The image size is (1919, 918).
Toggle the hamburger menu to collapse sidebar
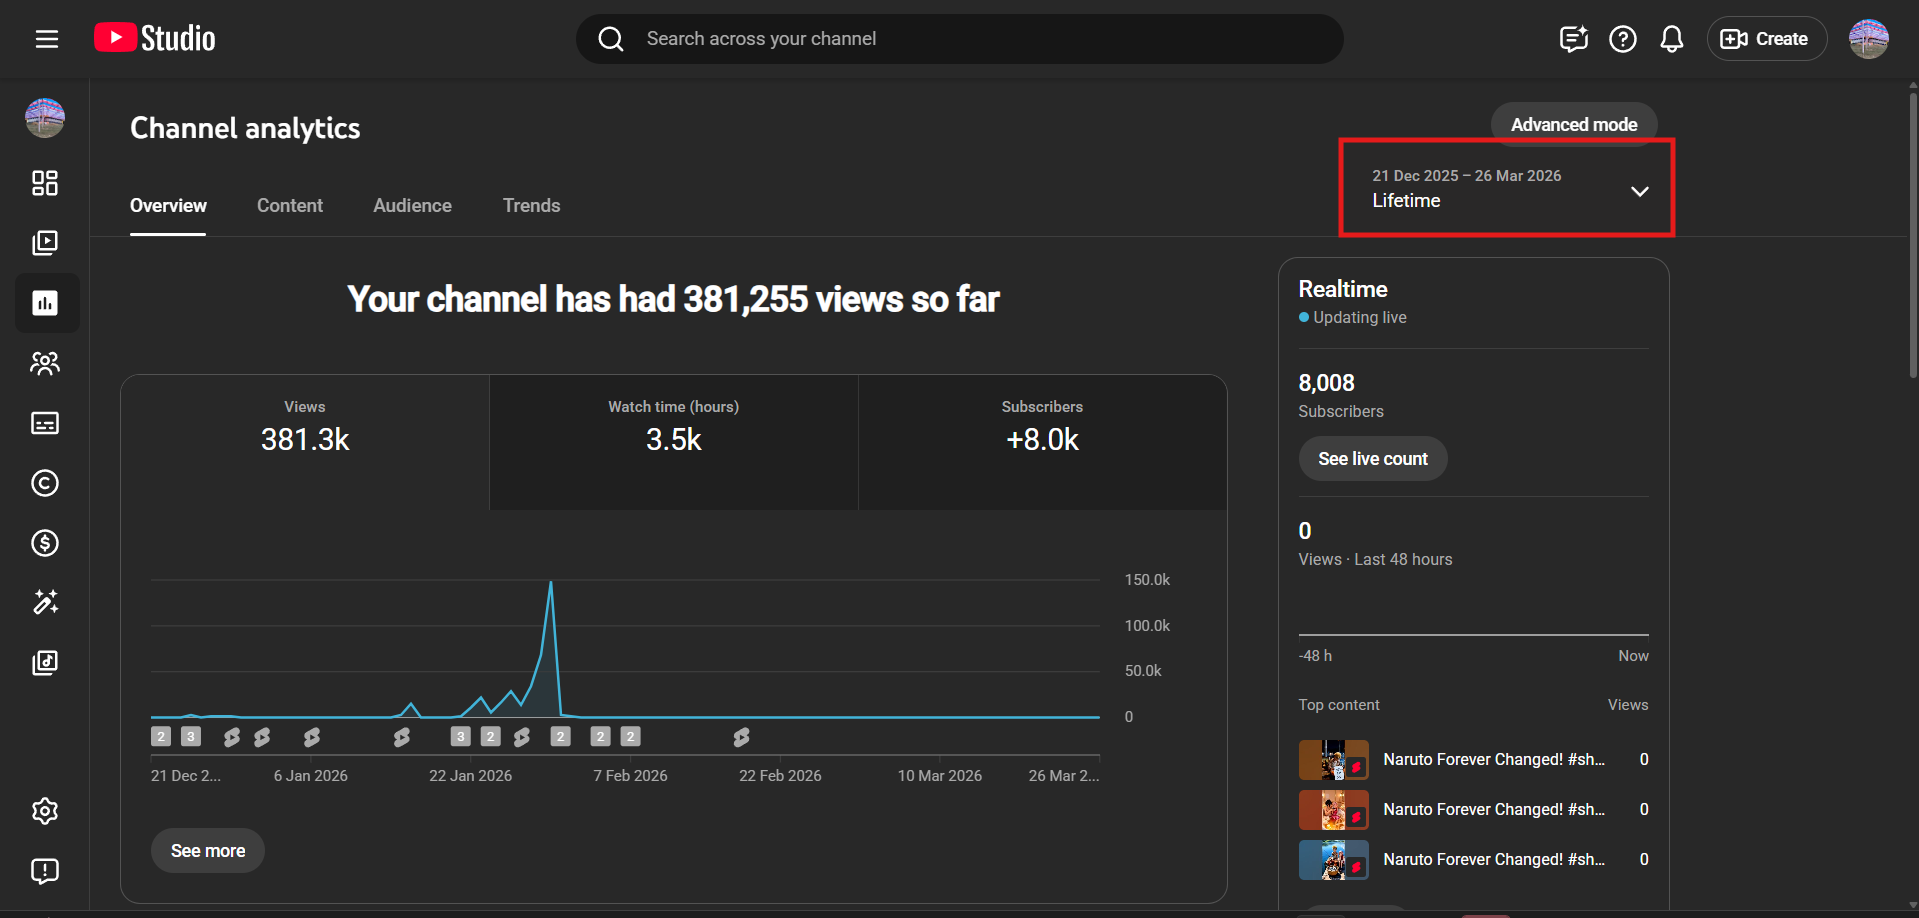pos(47,39)
